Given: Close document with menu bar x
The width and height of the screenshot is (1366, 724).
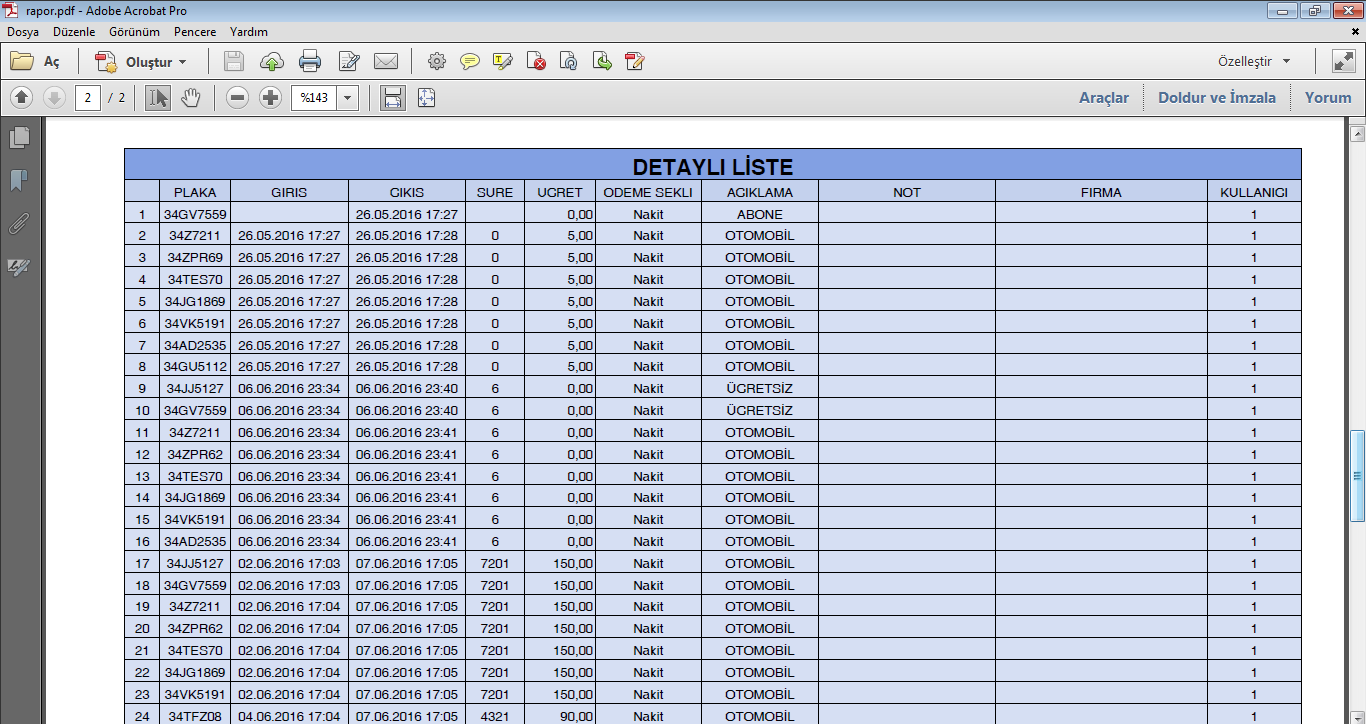Looking at the screenshot, I should point(1354,32).
